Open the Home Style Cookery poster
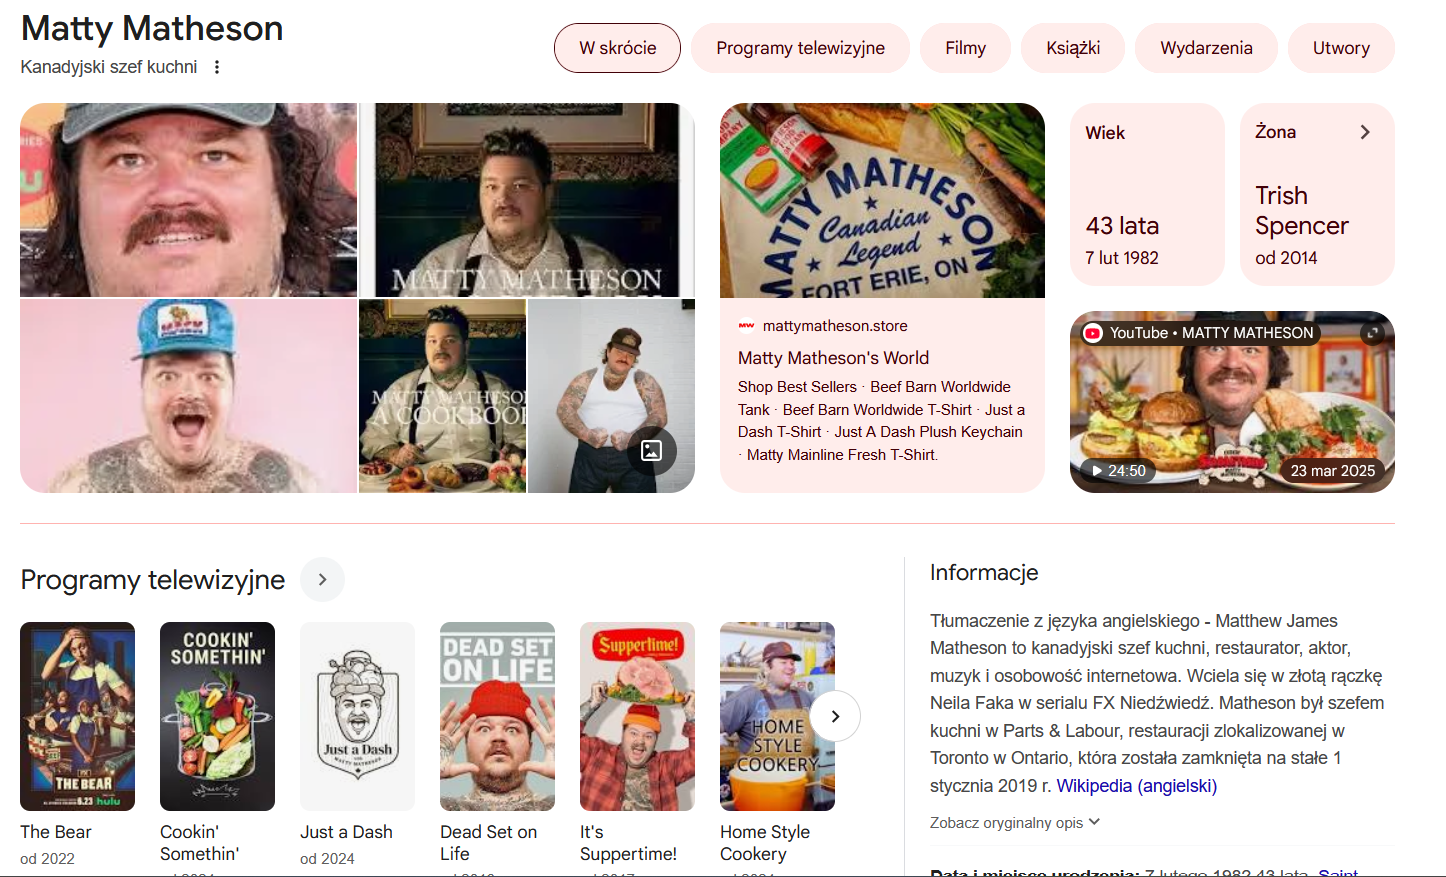This screenshot has width=1446, height=877. pos(777,716)
